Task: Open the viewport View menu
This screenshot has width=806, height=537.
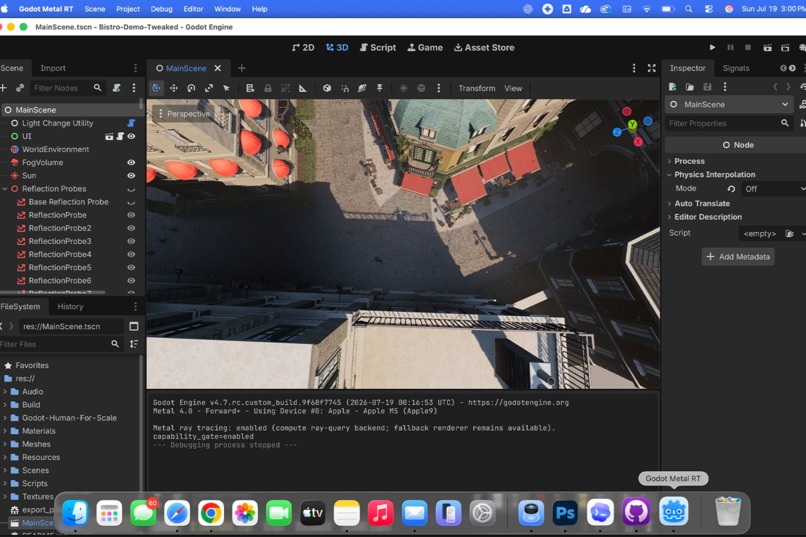Action: click(513, 88)
